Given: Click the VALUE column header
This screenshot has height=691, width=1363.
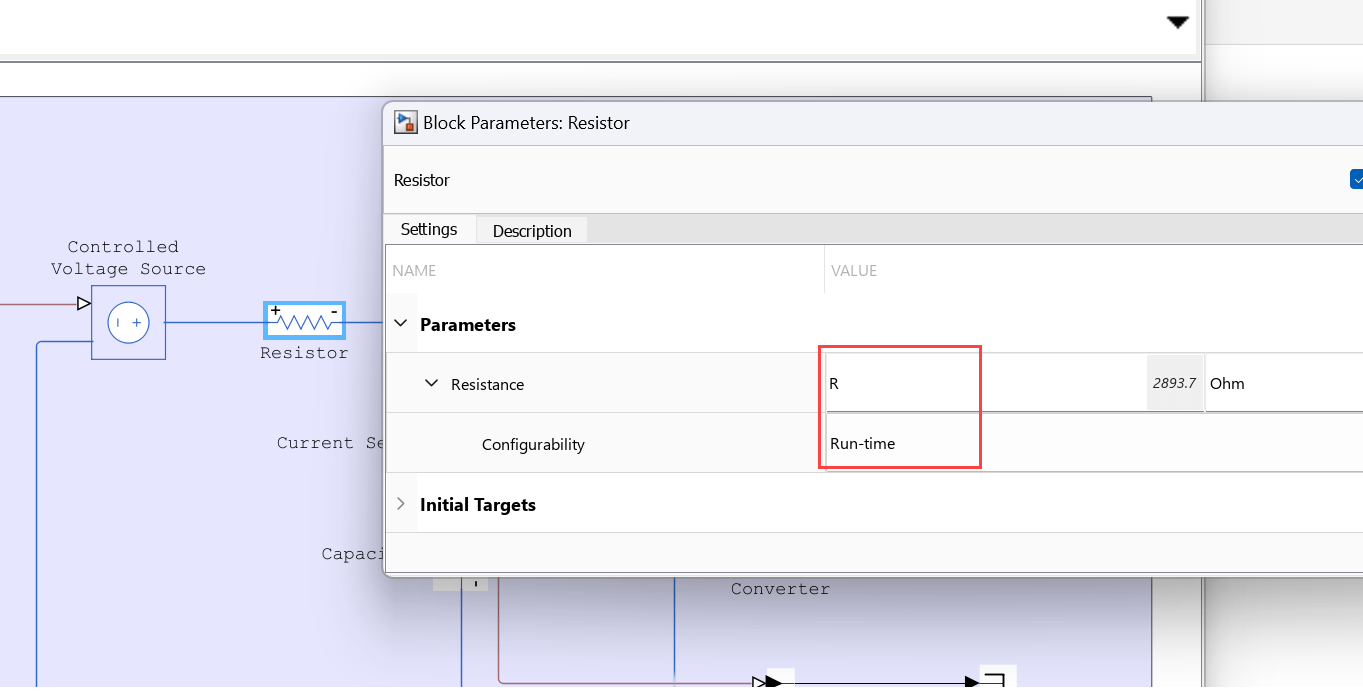Looking at the screenshot, I should [x=853, y=271].
